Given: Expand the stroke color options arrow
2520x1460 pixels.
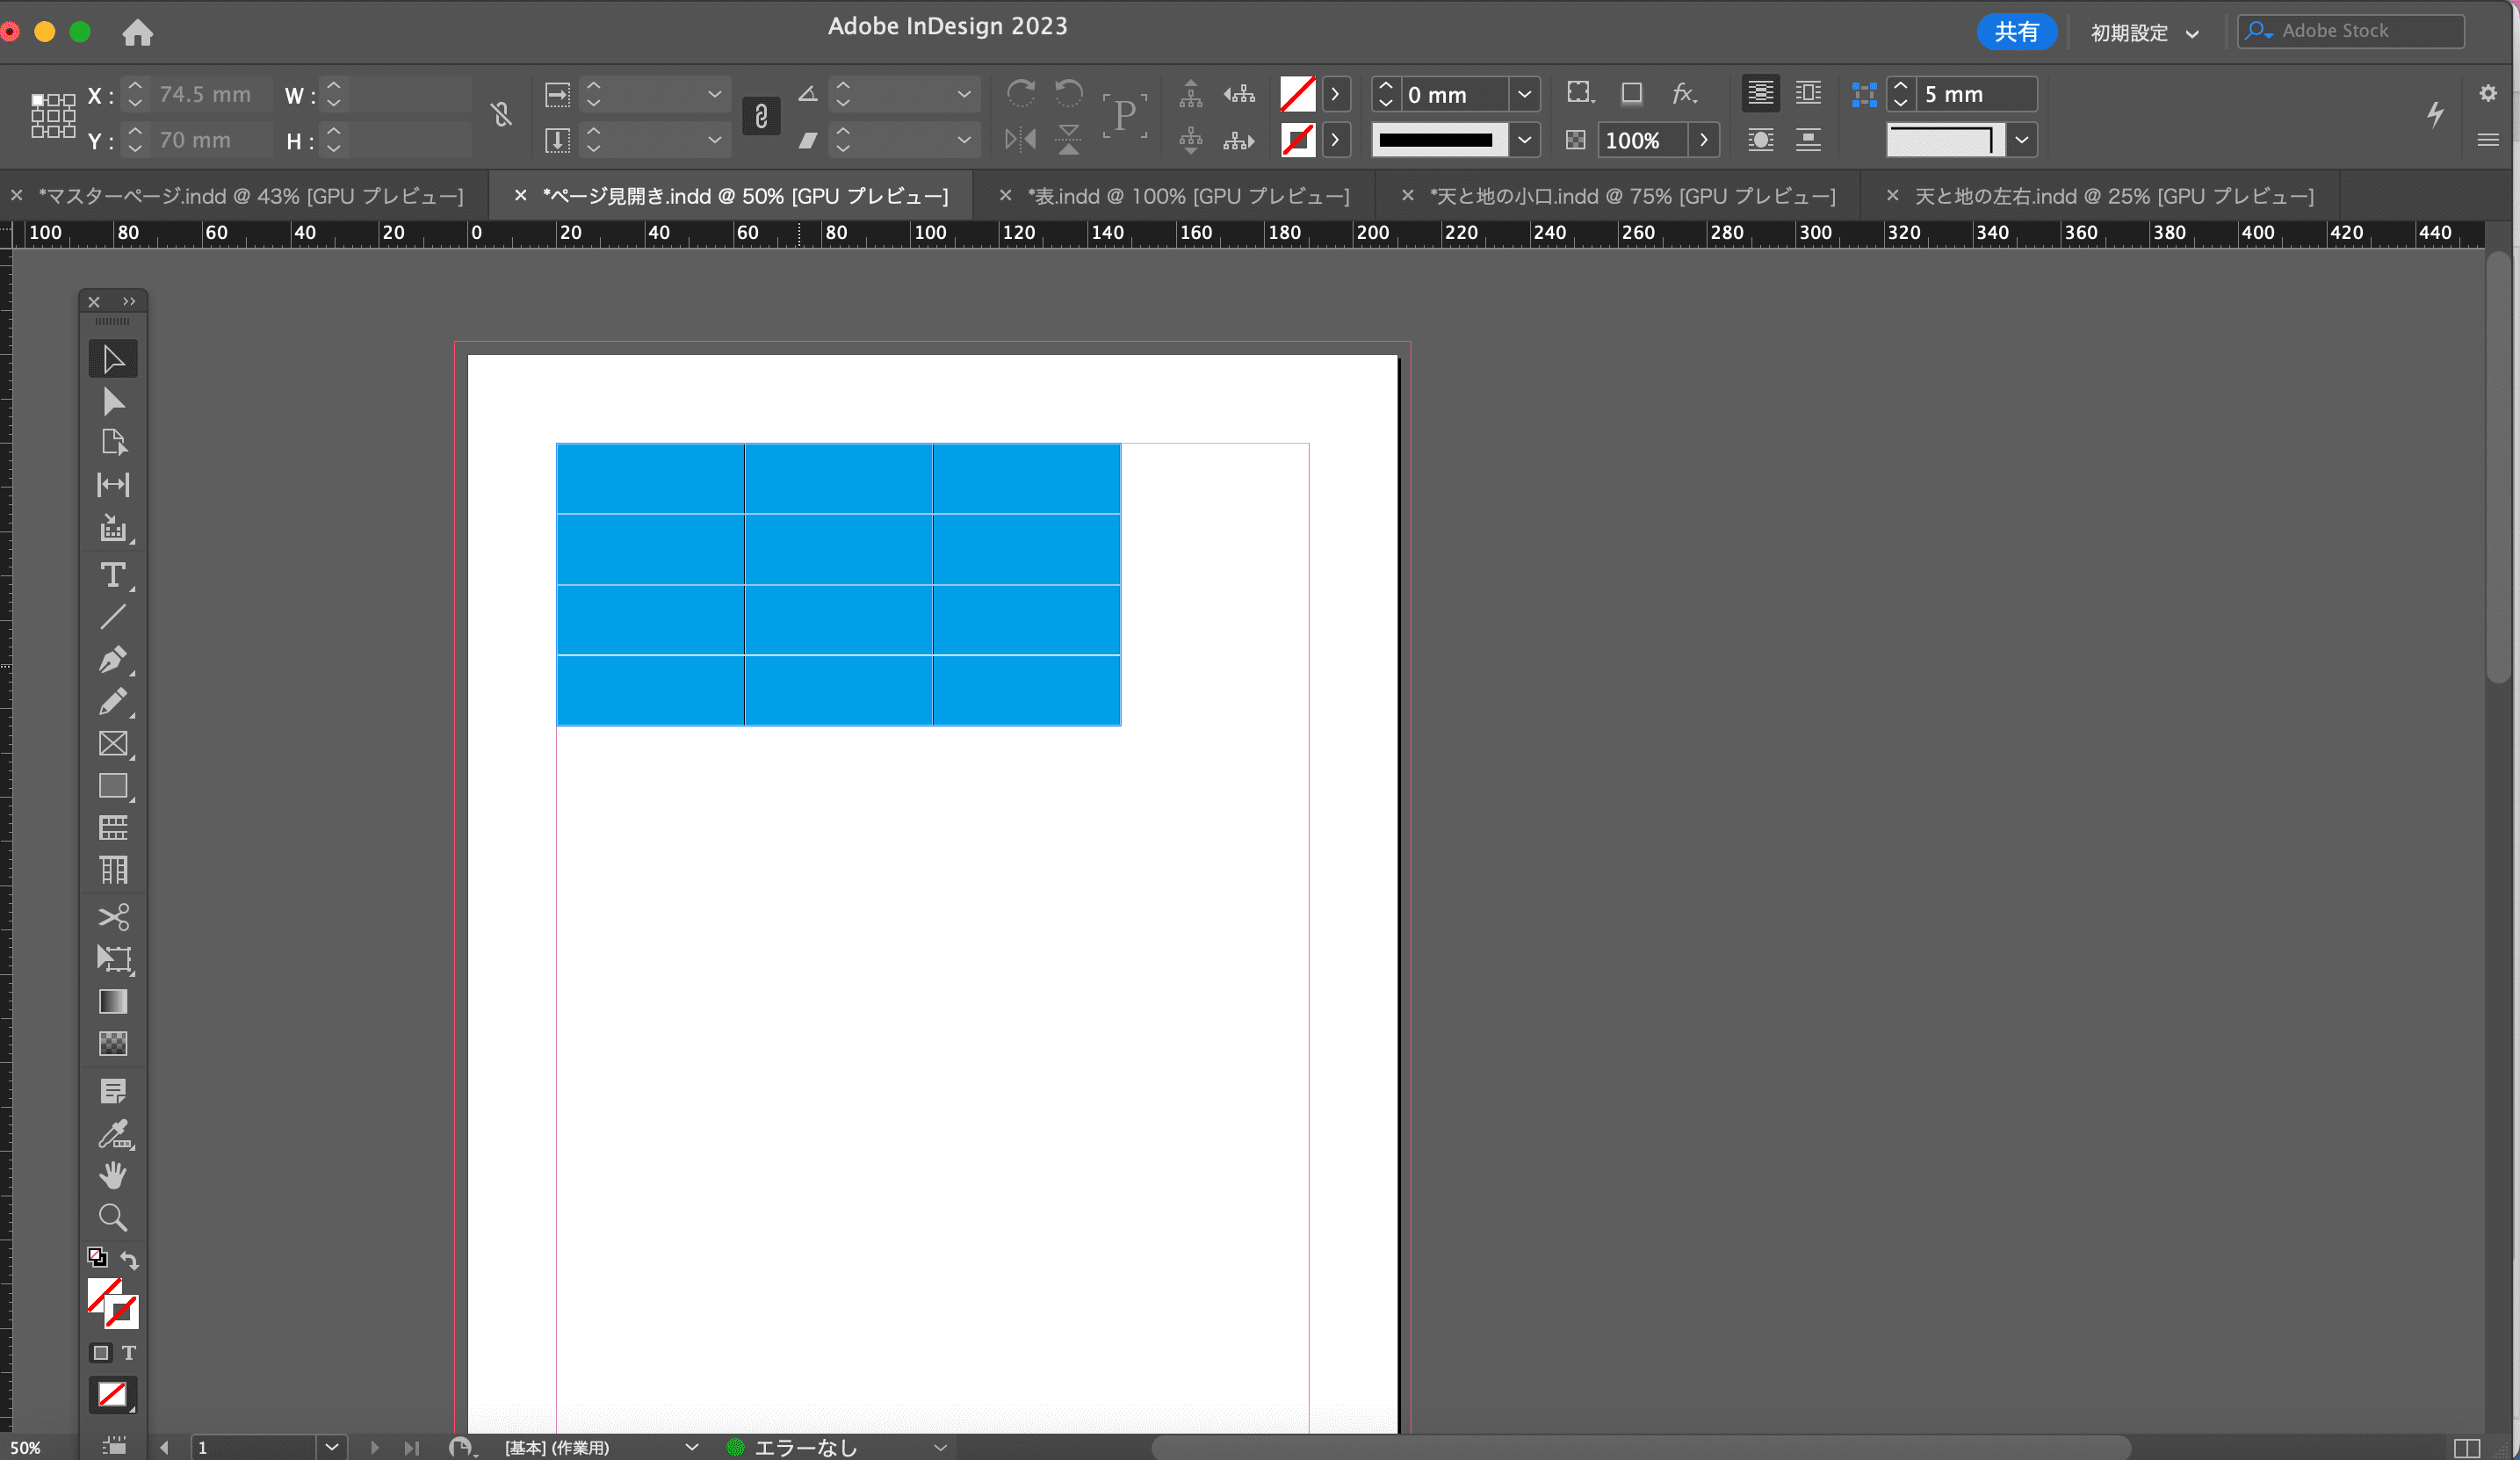Looking at the screenshot, I should pyautogui.click(x=1335, y=140).
